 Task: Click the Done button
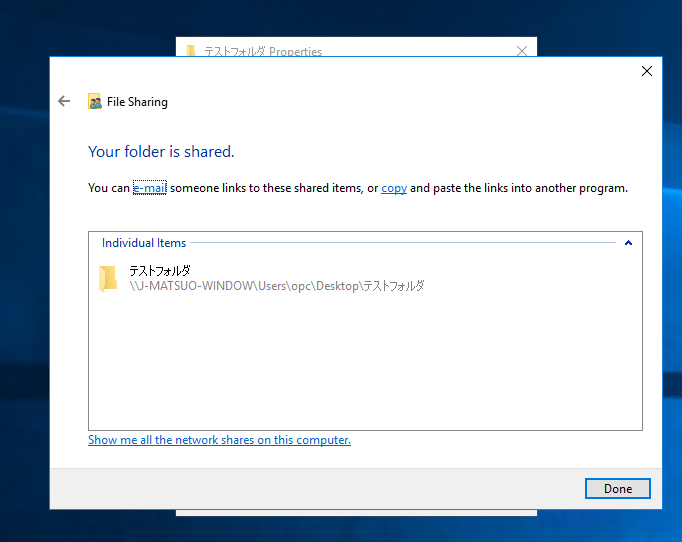(x=618, y=488)
